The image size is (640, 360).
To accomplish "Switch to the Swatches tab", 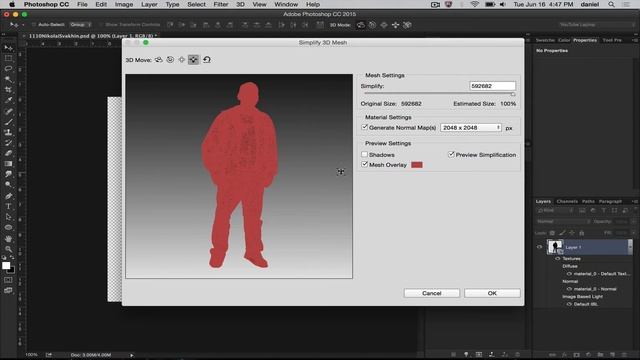I will 545,40.
